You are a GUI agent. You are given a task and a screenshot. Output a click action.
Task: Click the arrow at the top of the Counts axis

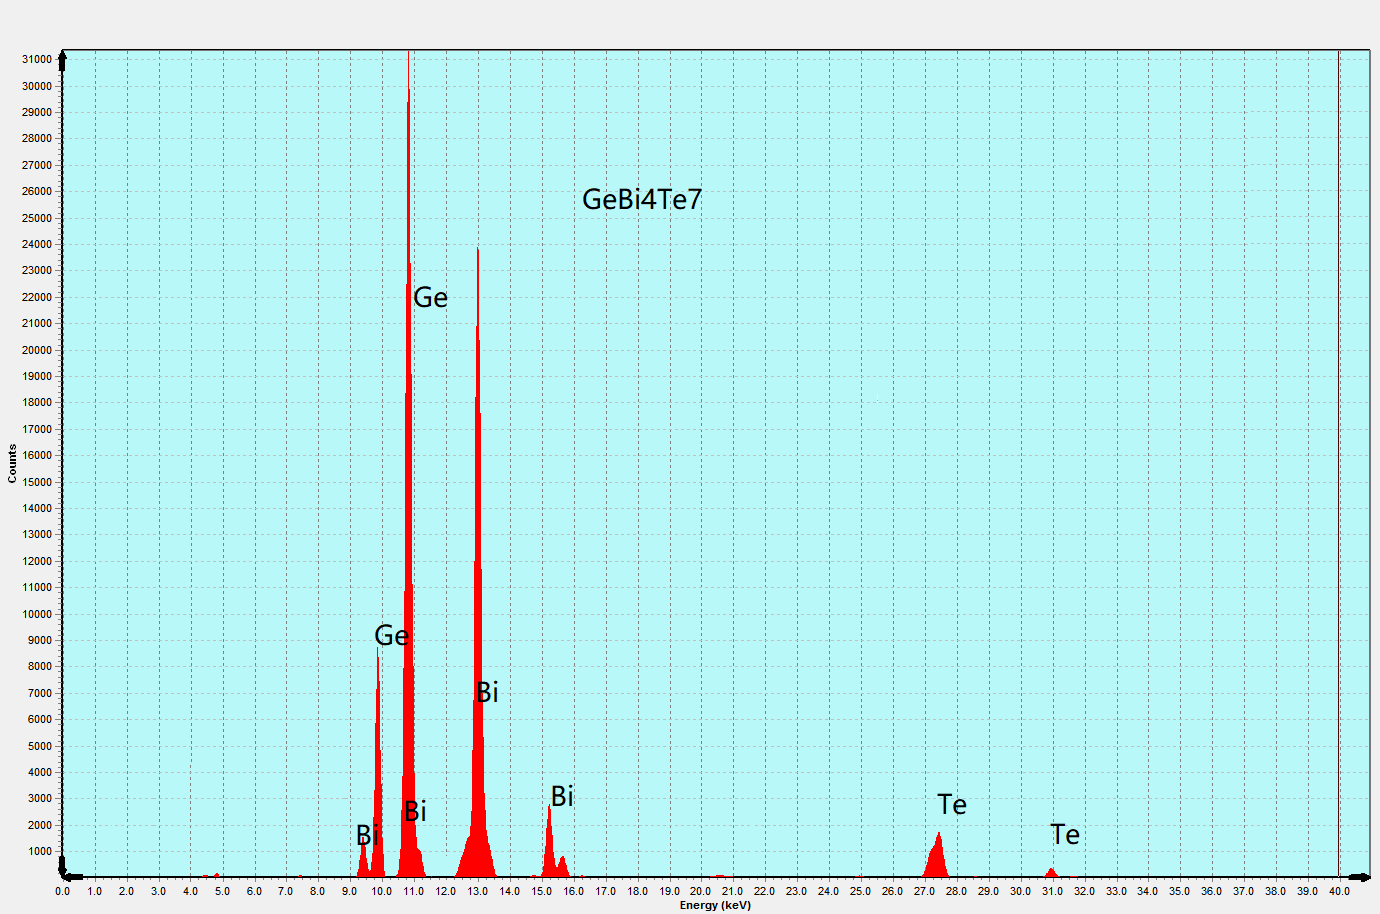pyautogui.click(x=62, y=59)
